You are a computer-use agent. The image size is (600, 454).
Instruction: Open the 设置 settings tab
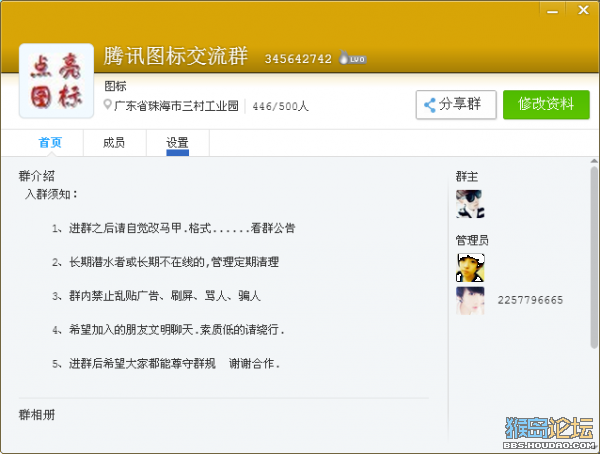pos(177,143)
